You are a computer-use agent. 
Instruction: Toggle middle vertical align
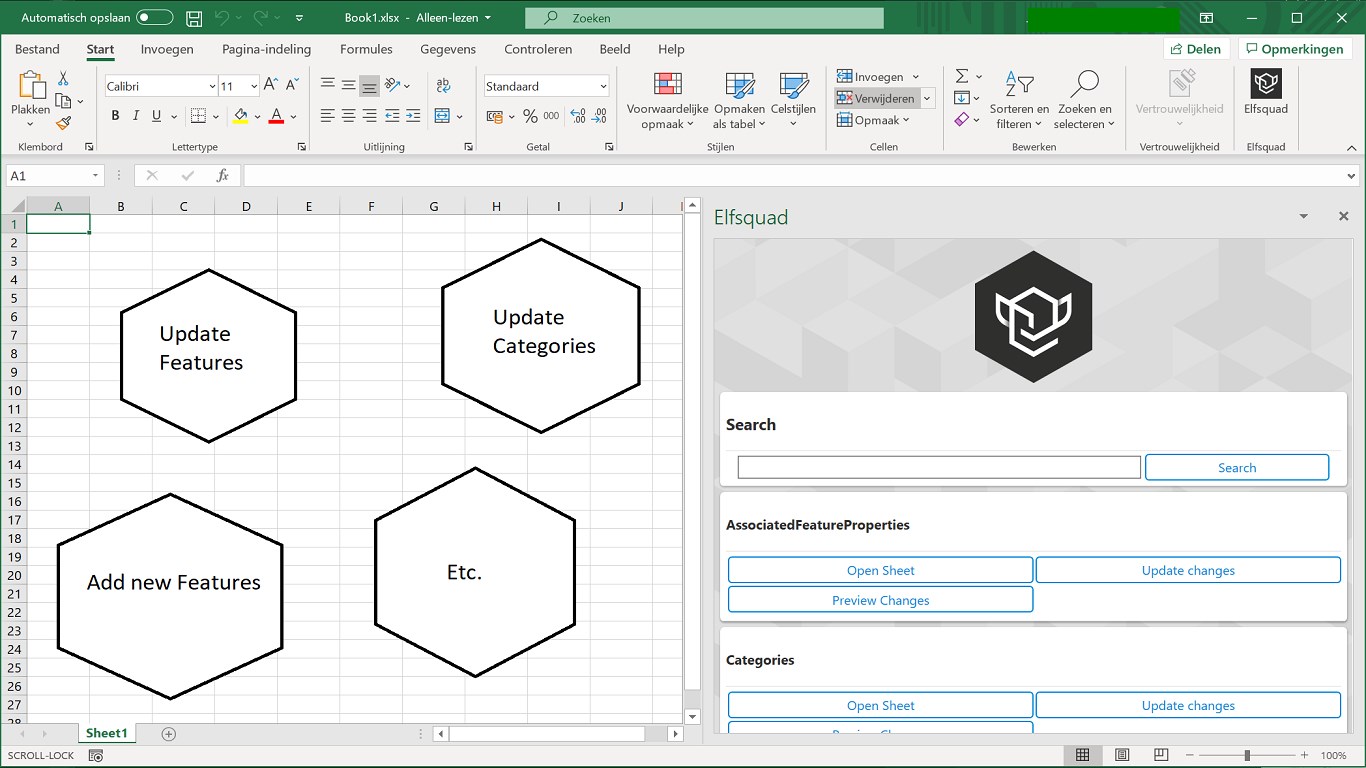(x=348, y=86)
